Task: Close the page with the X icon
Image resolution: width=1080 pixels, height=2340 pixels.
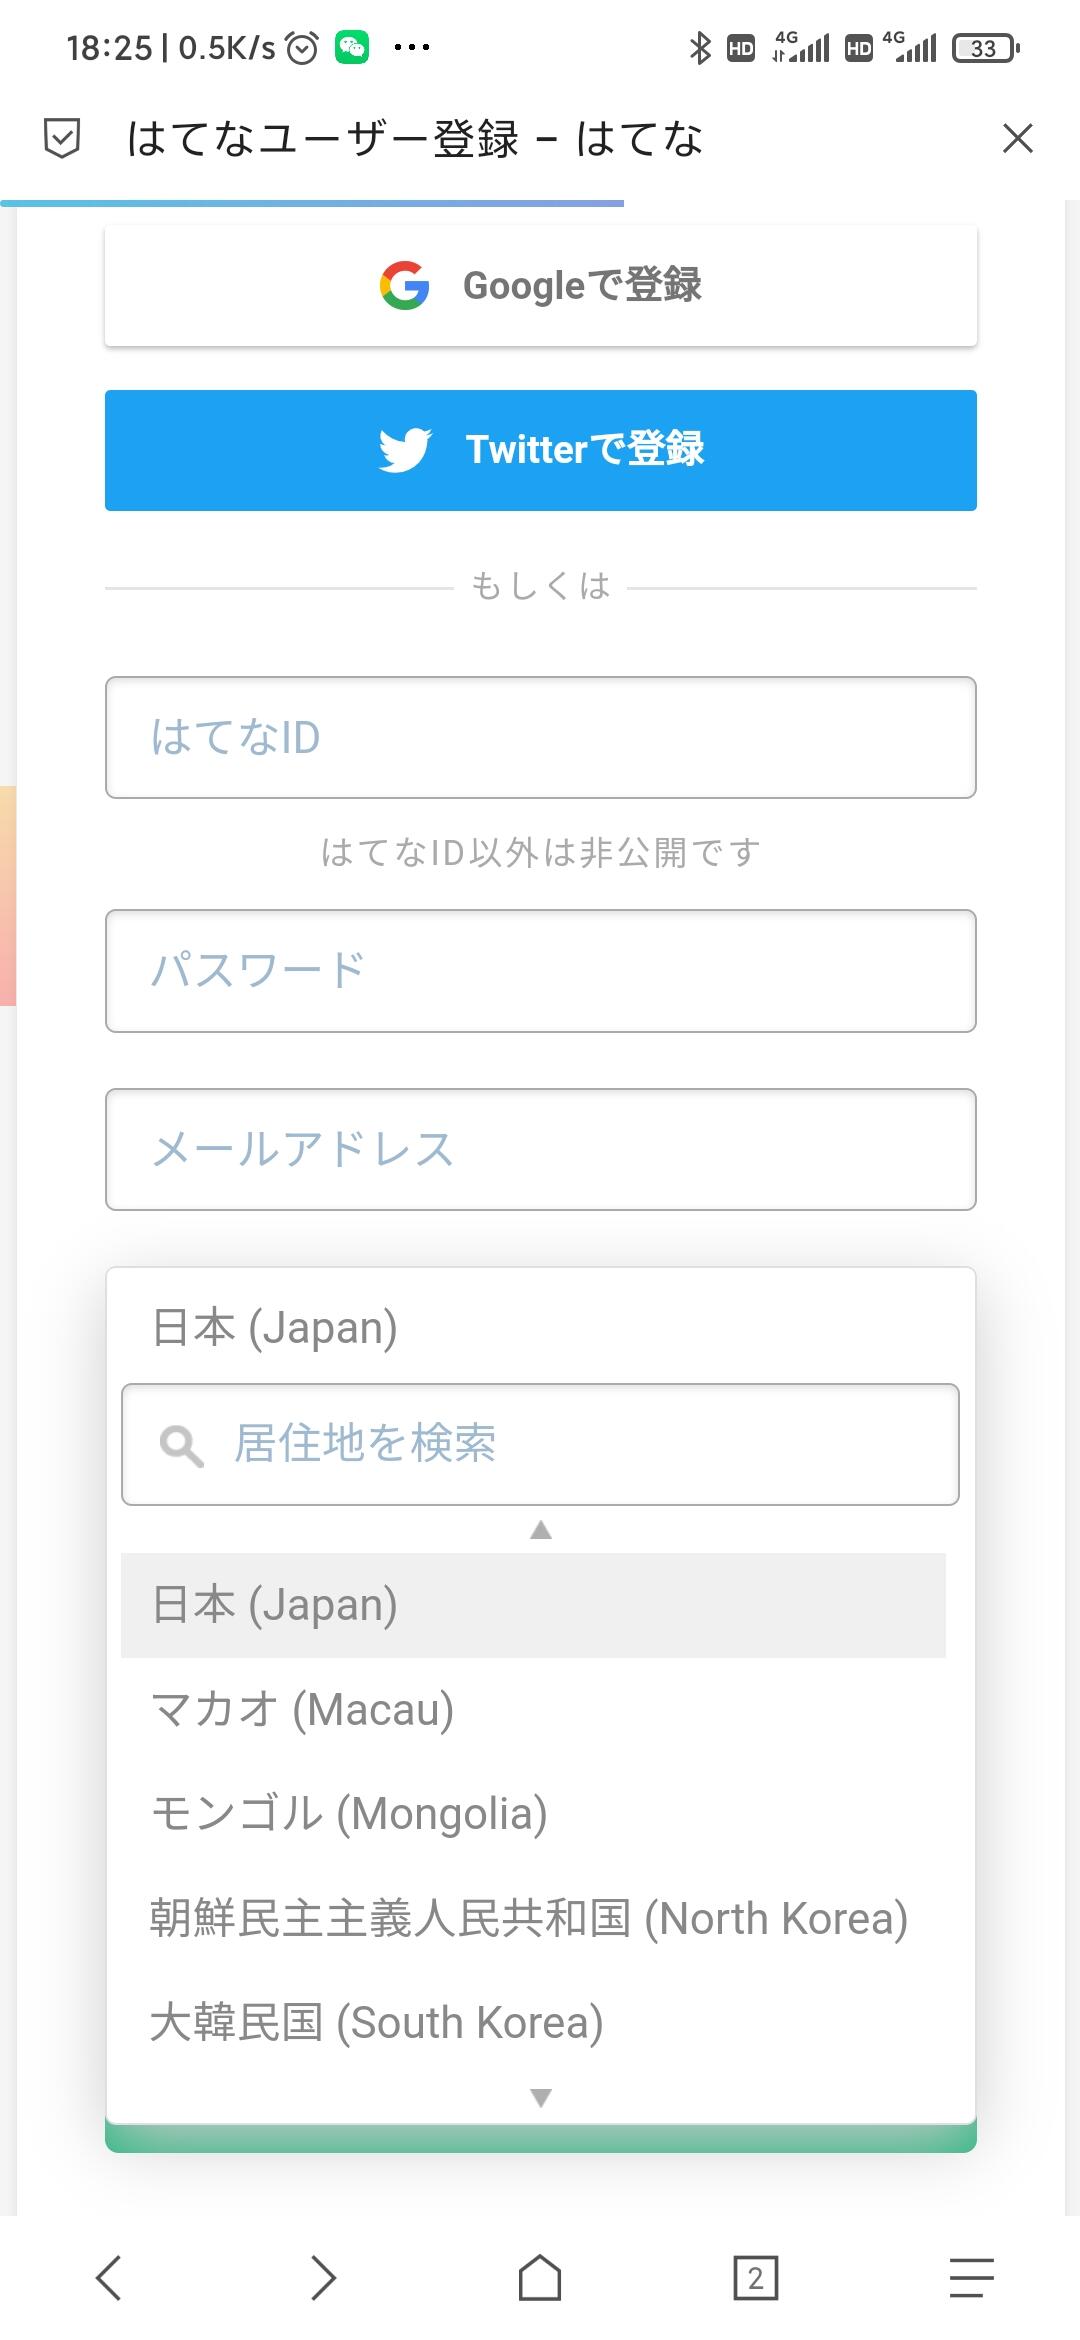Action: (1017, 138)
